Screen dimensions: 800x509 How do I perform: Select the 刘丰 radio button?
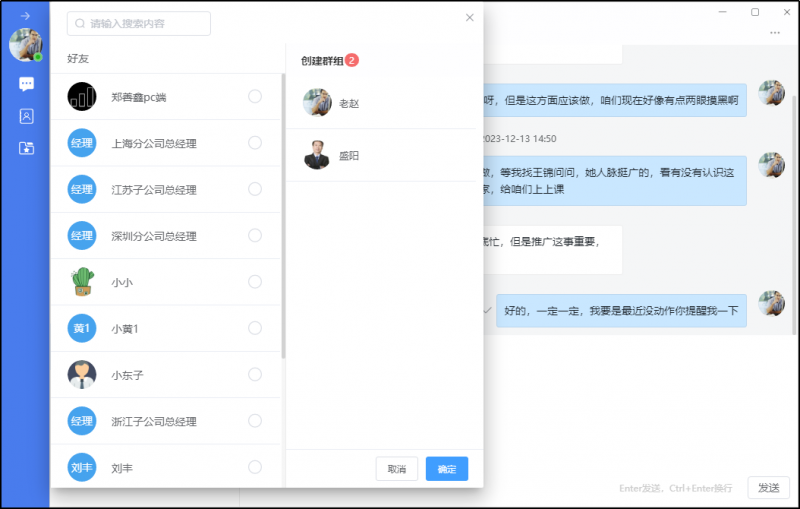pos(255,467)
